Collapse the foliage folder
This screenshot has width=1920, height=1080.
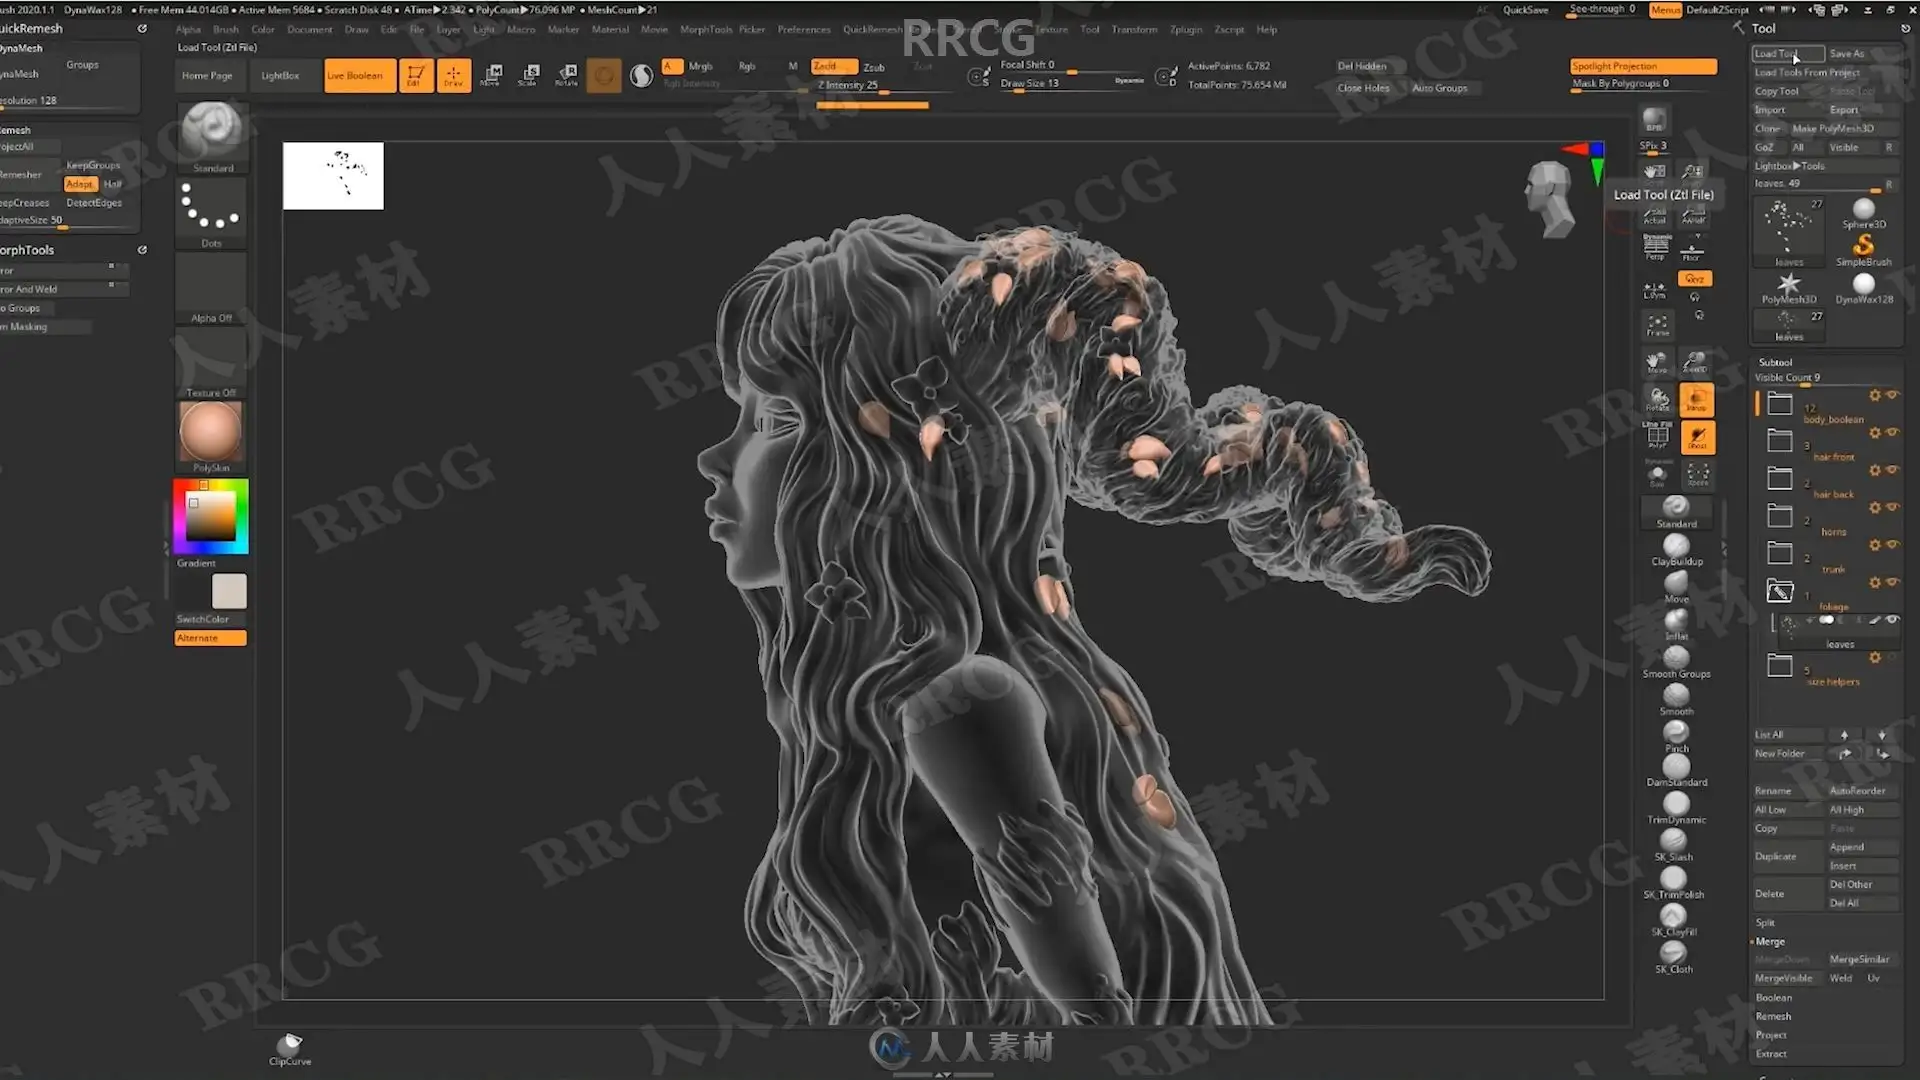[x=1780, y=590]
